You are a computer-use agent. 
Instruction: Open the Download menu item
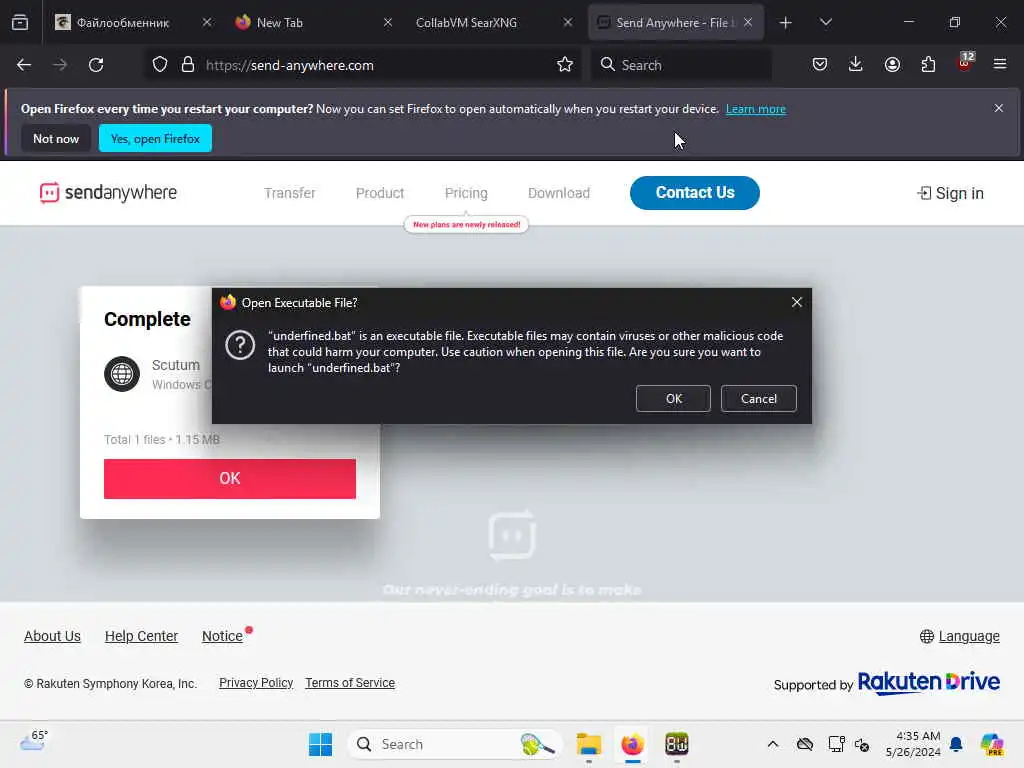point(559,193)
